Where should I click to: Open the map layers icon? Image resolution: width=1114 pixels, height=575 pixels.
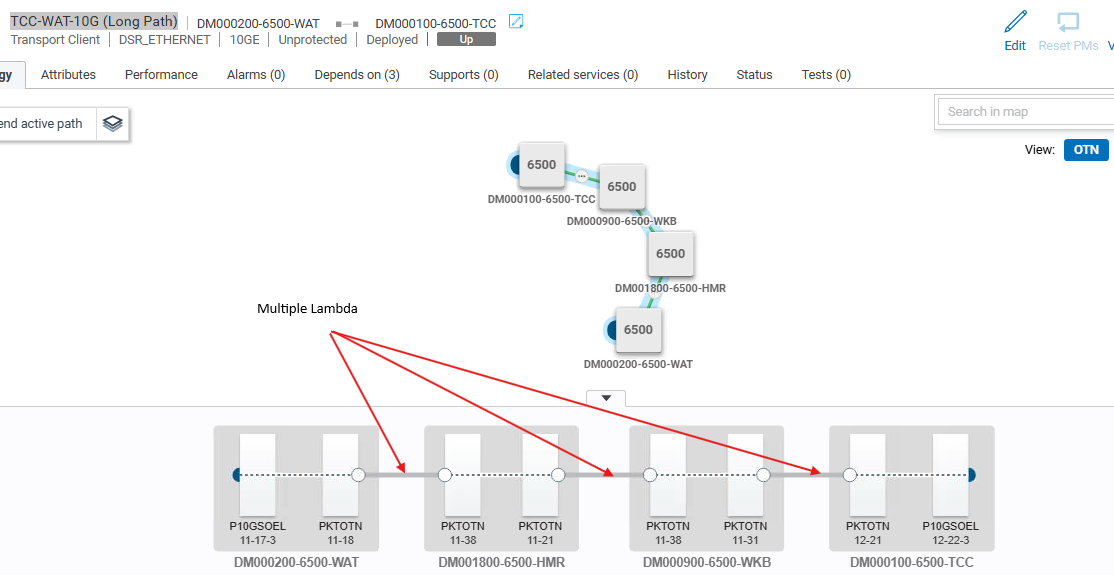point(113,124)
